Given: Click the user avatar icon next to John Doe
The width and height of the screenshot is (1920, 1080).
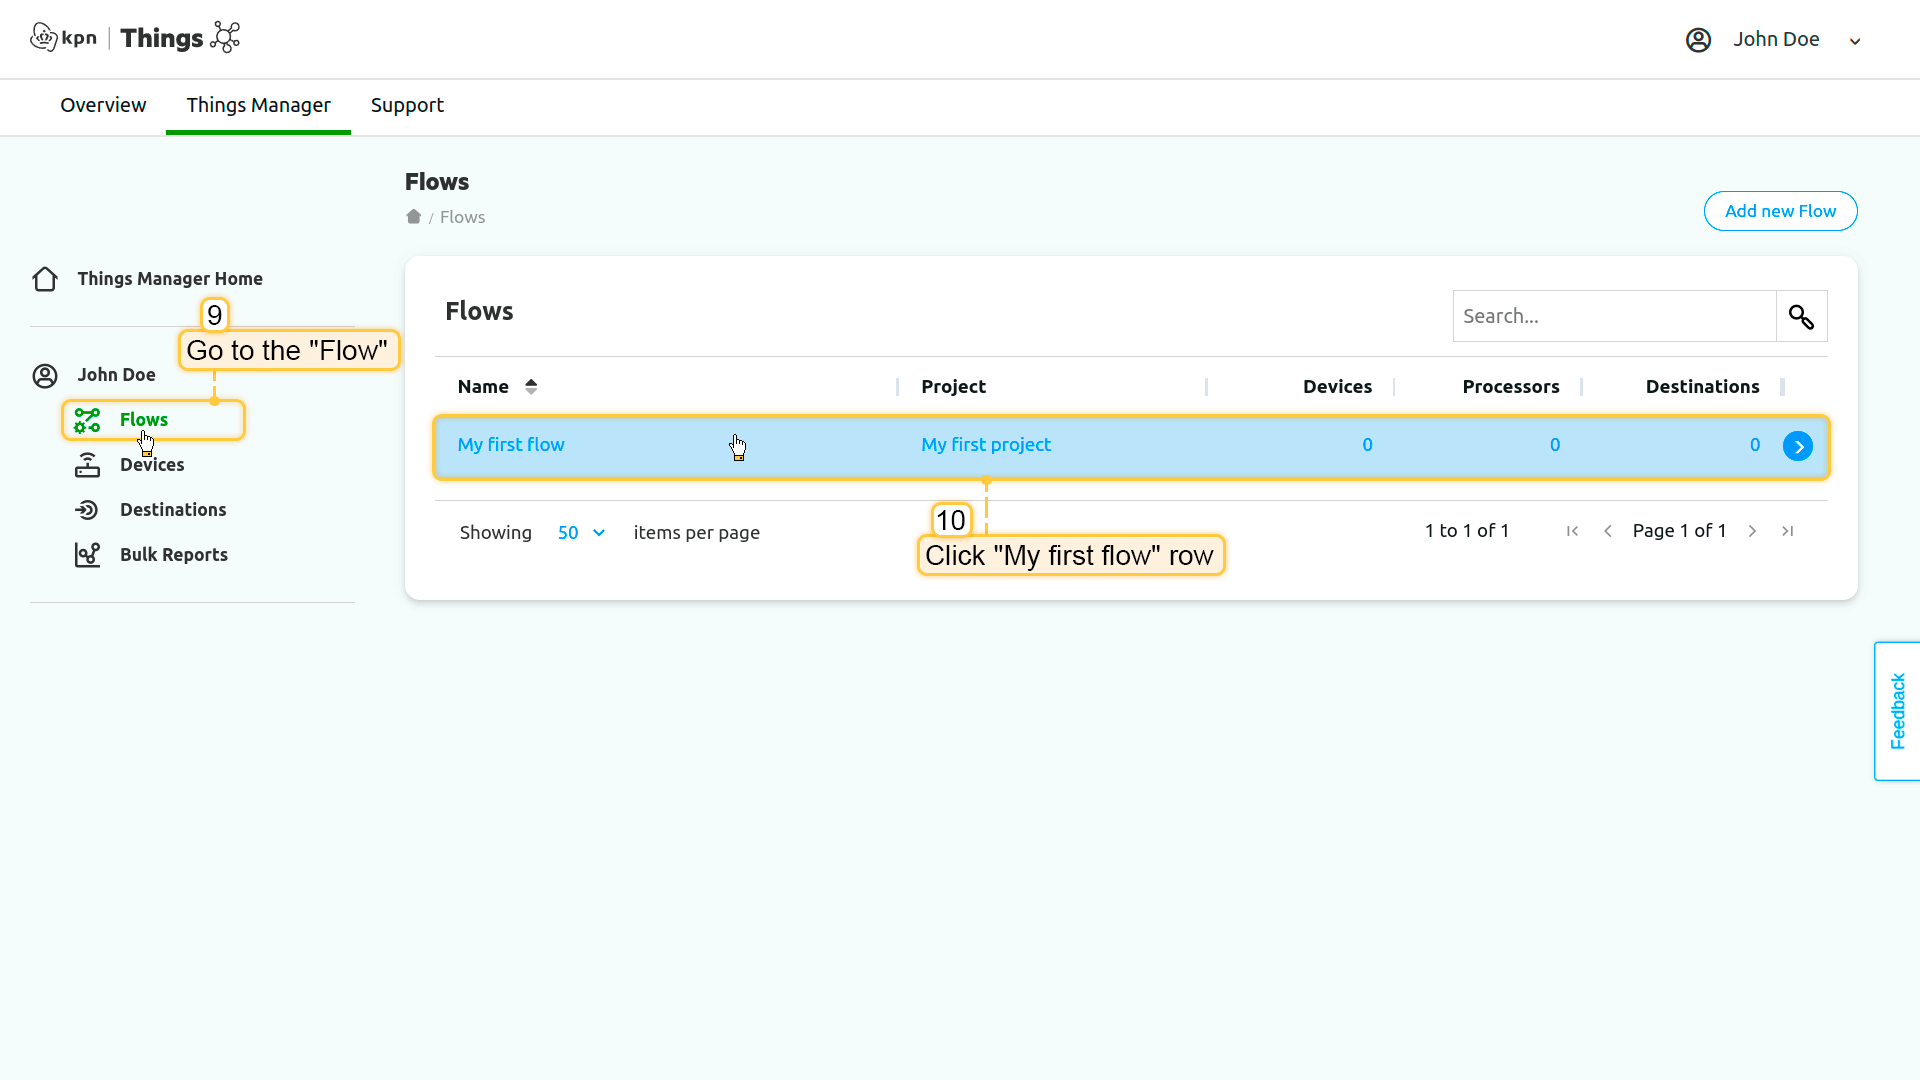Looking at the screenshot, I should click(1698, 40).
